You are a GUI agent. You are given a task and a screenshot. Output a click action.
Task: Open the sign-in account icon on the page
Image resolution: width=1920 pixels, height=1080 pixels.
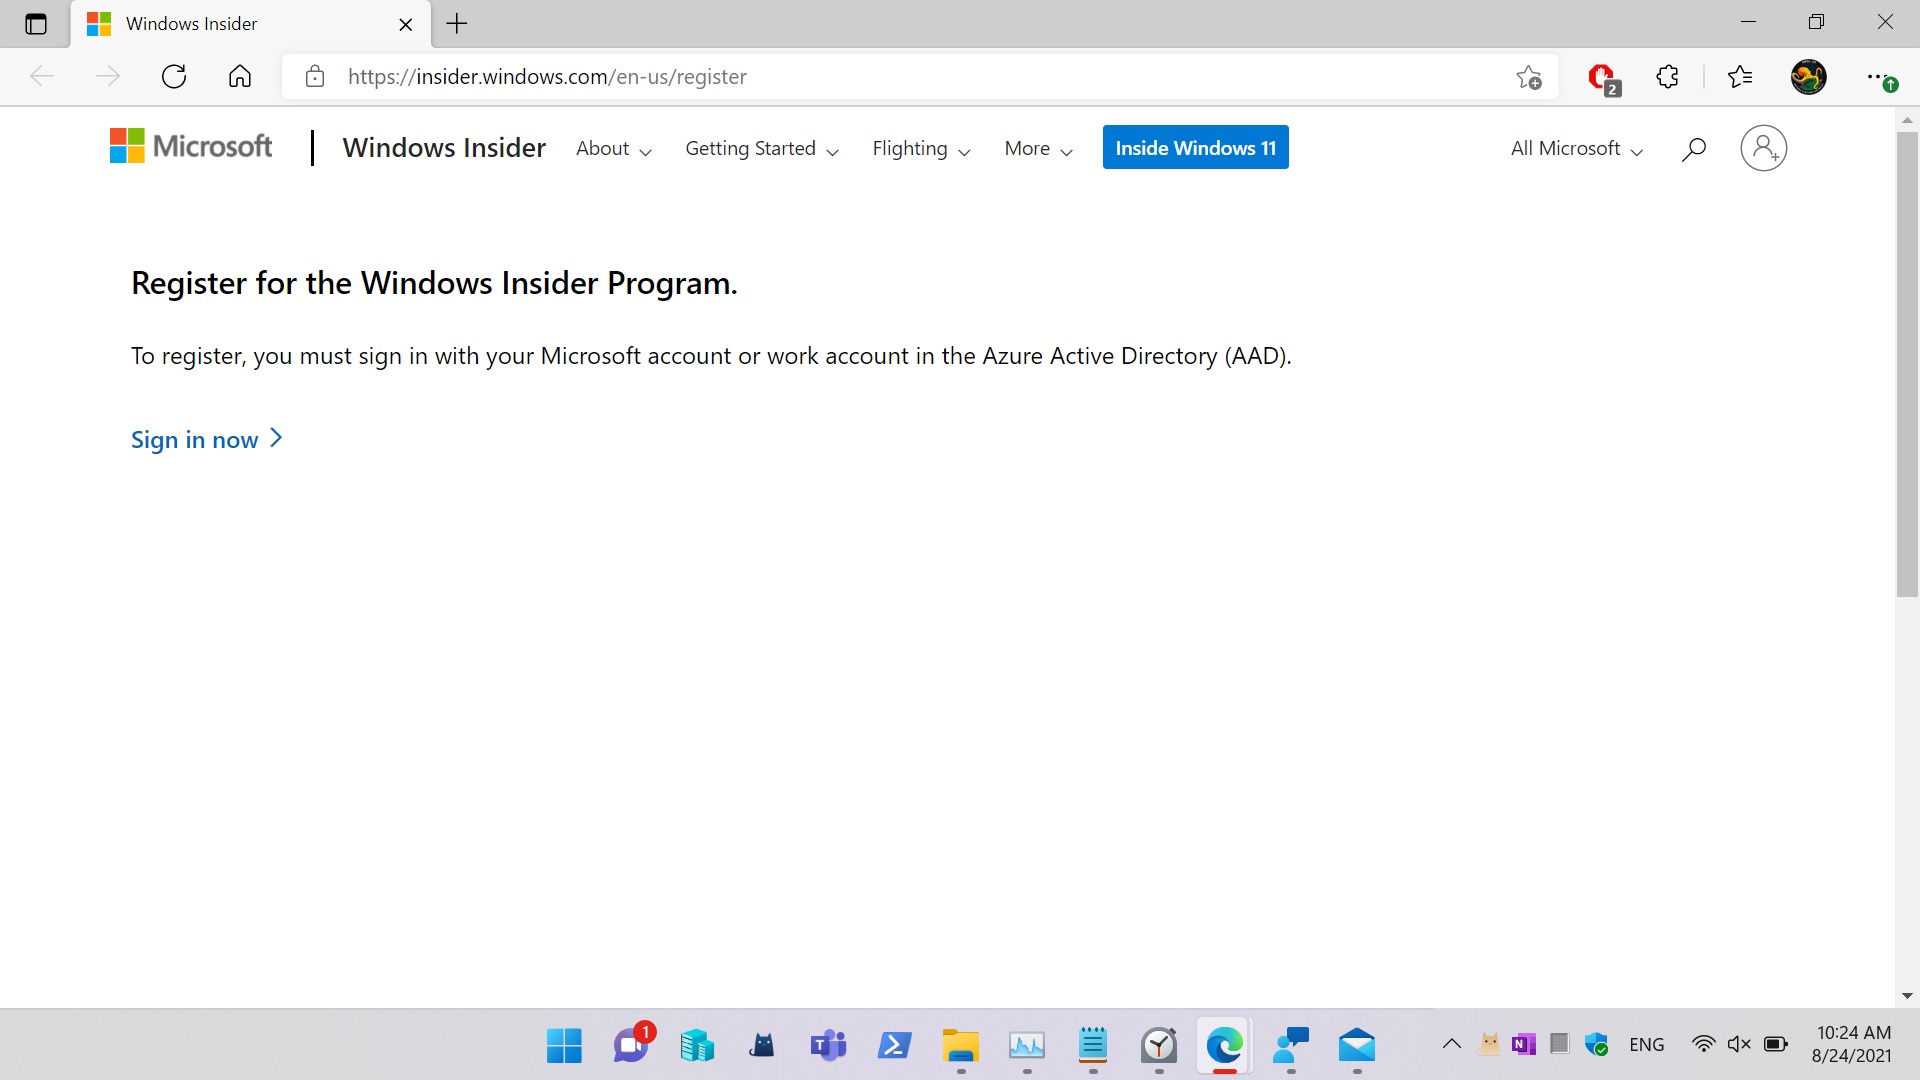click(1764, 148)
